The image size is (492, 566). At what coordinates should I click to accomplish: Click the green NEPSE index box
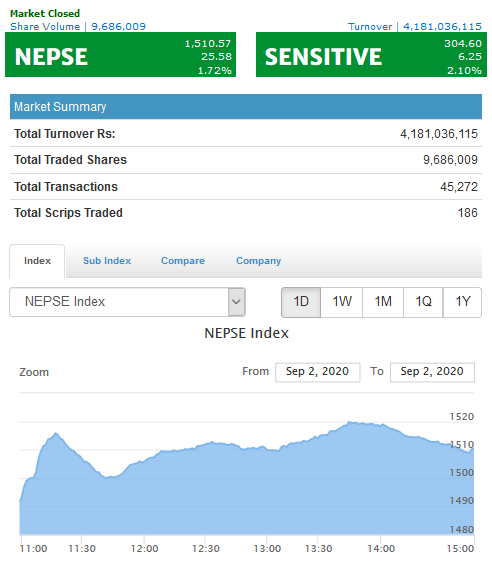[120, 55]
